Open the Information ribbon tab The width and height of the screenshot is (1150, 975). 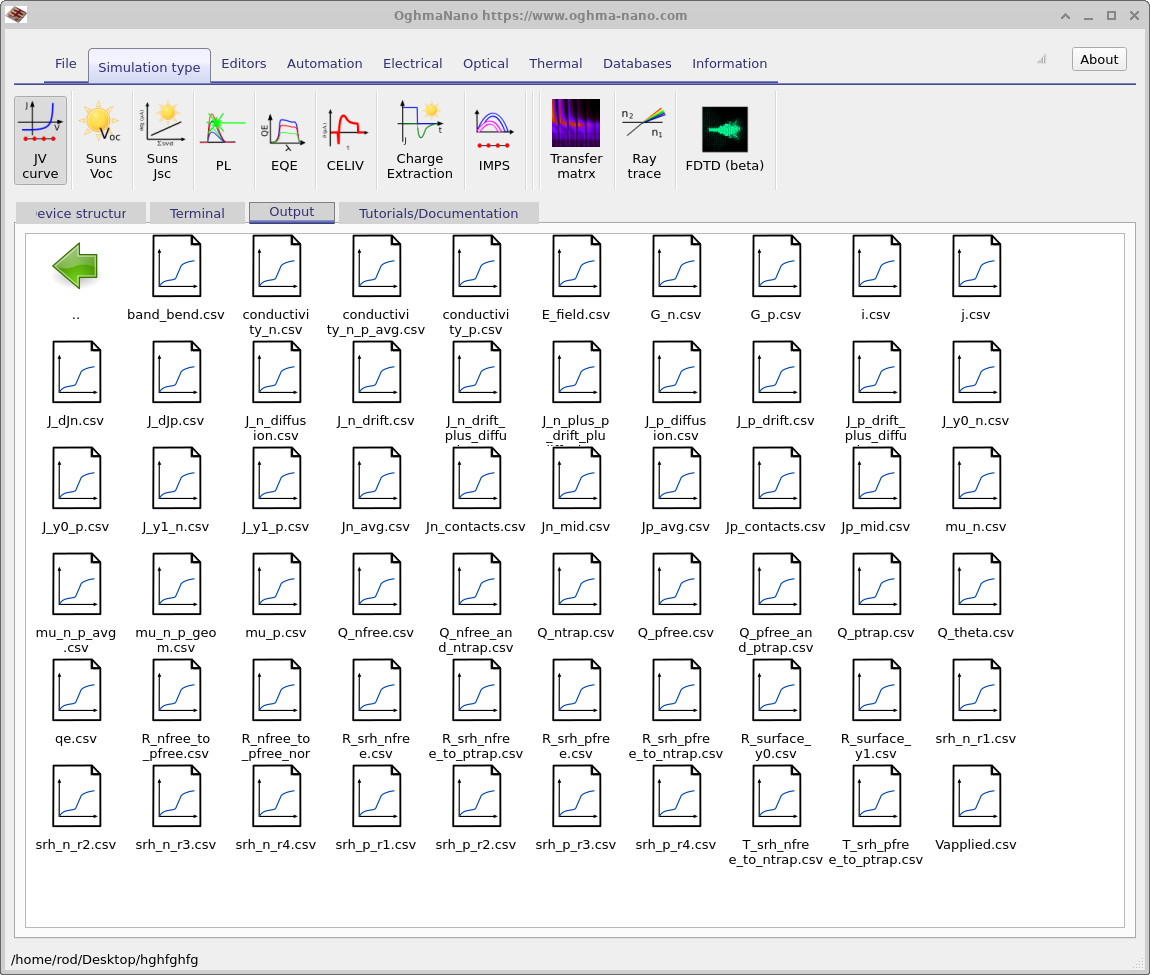(x=729, y=63)
